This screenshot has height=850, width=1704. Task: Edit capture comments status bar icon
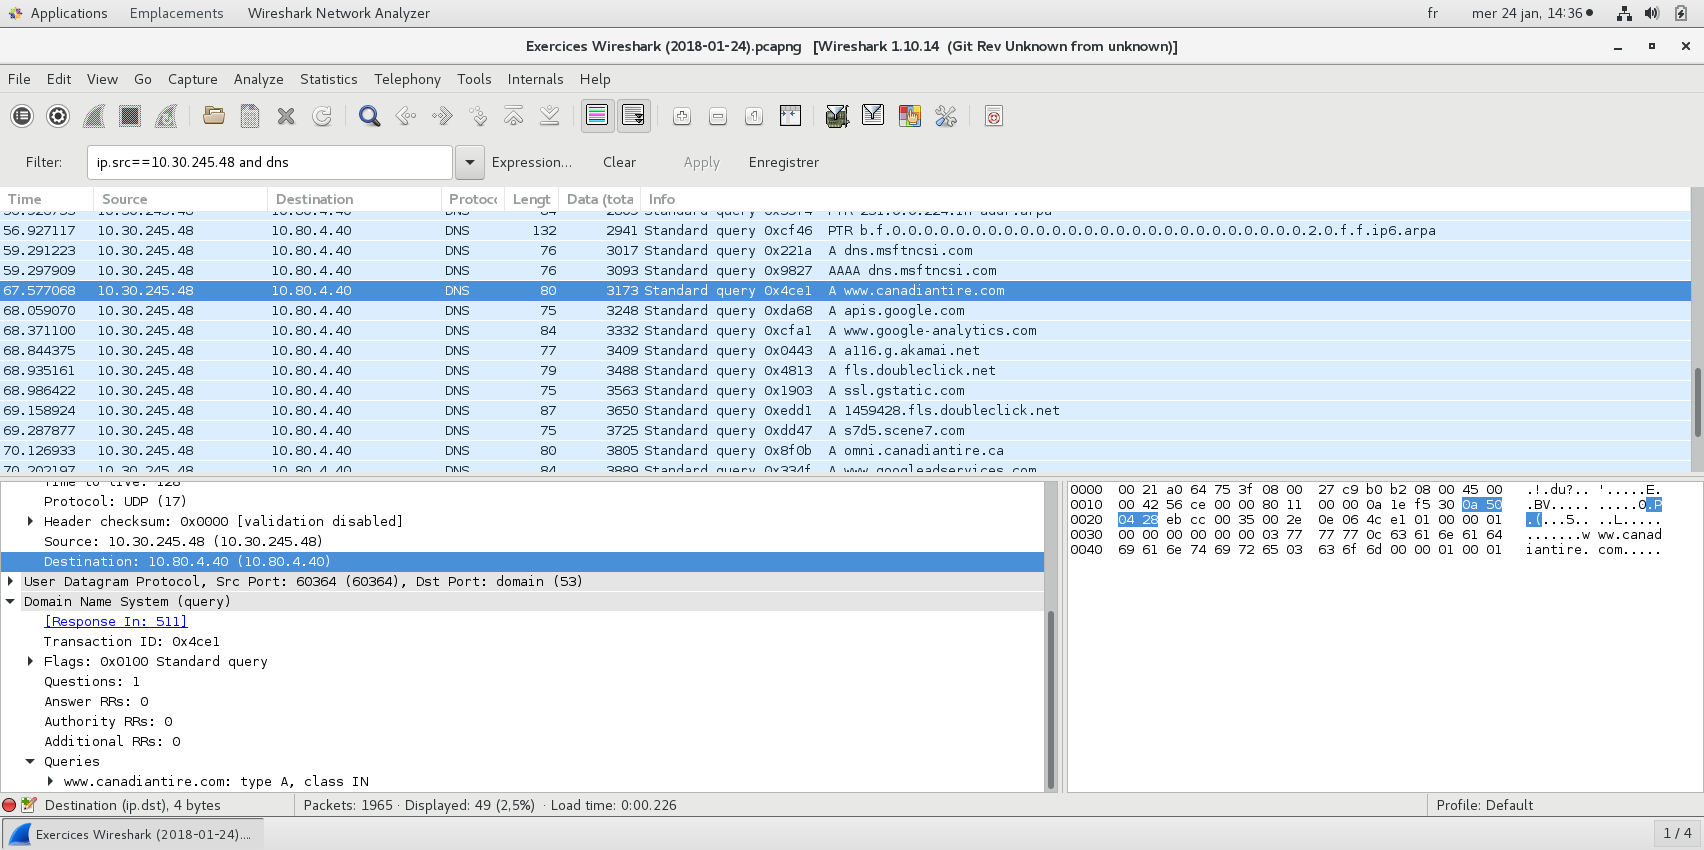coord(29,805)
